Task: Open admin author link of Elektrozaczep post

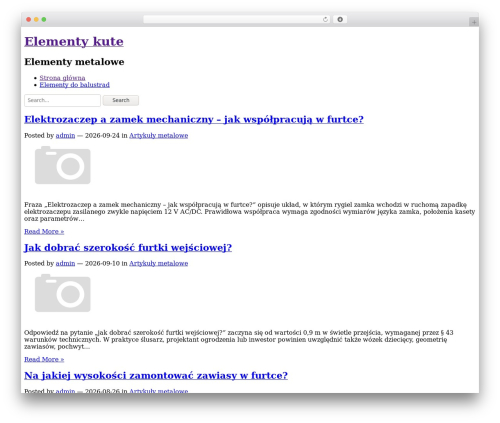Action: 65,135
